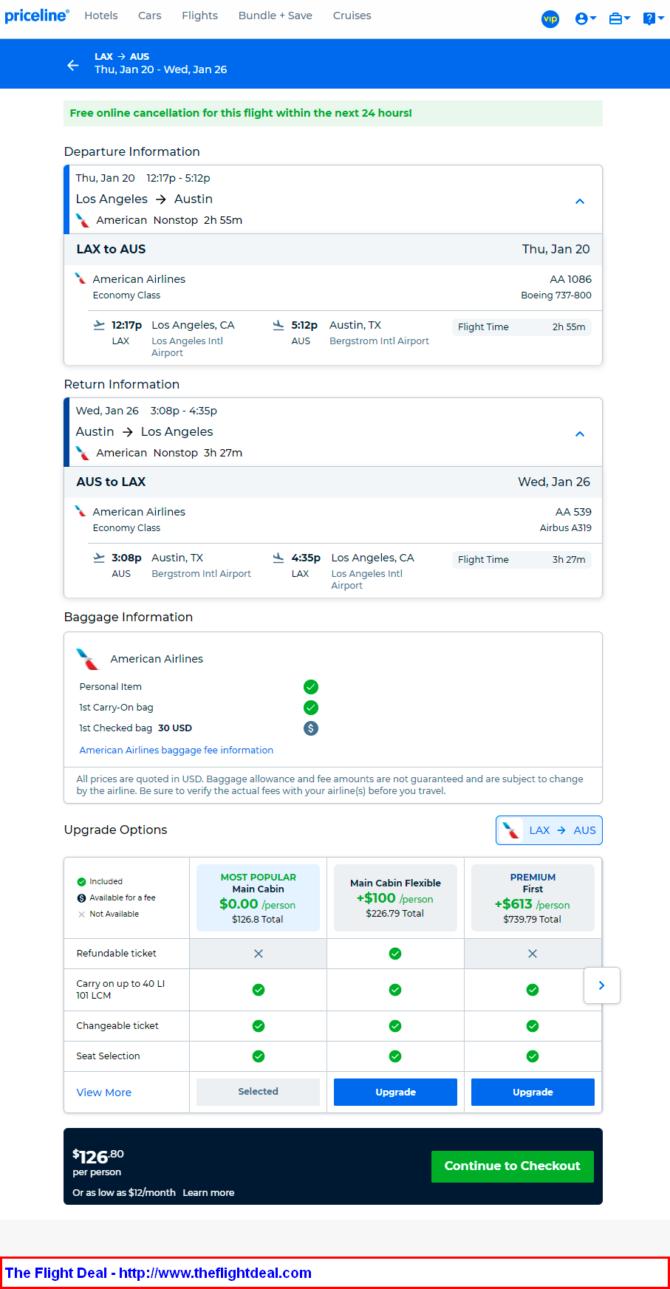Collapse the return flight details chevron

coord(579,434)
